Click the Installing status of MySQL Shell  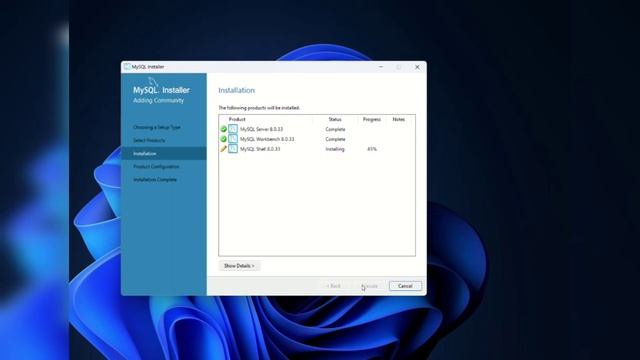click(335, 149)
